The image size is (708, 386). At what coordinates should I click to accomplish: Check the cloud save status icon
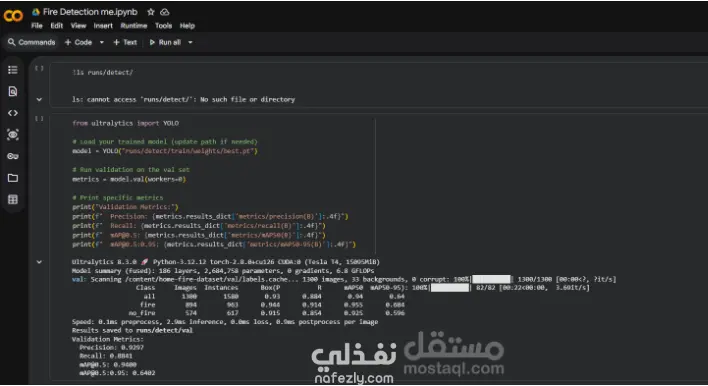165,12
